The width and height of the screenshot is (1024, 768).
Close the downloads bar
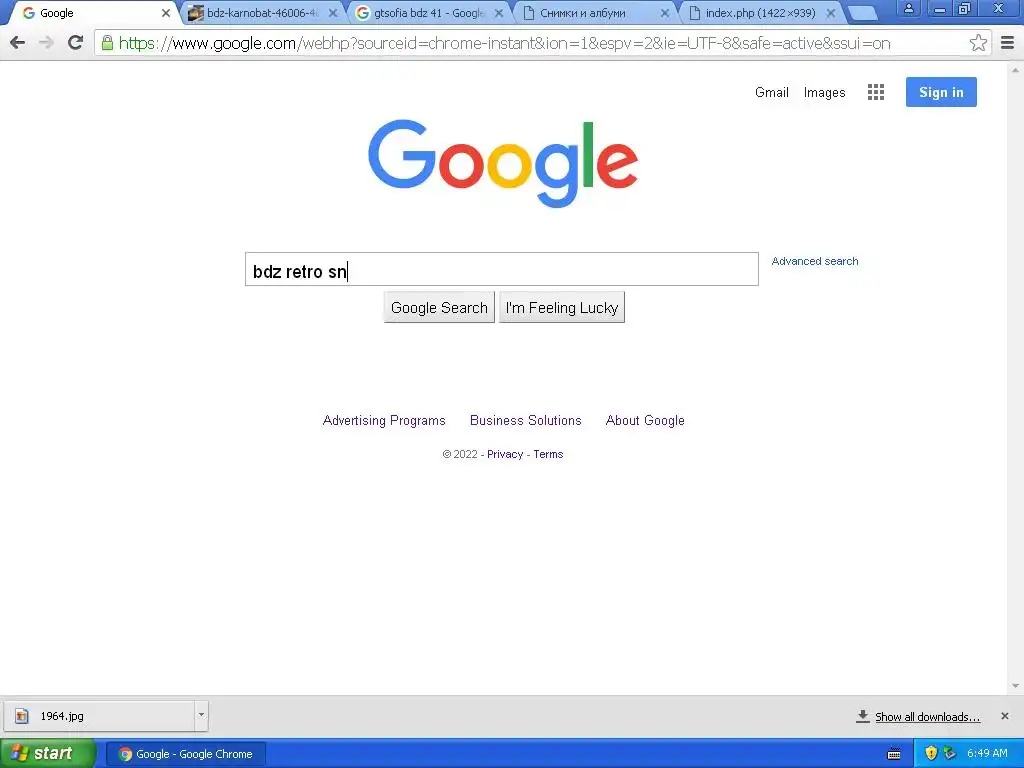tap(1004, 716)
